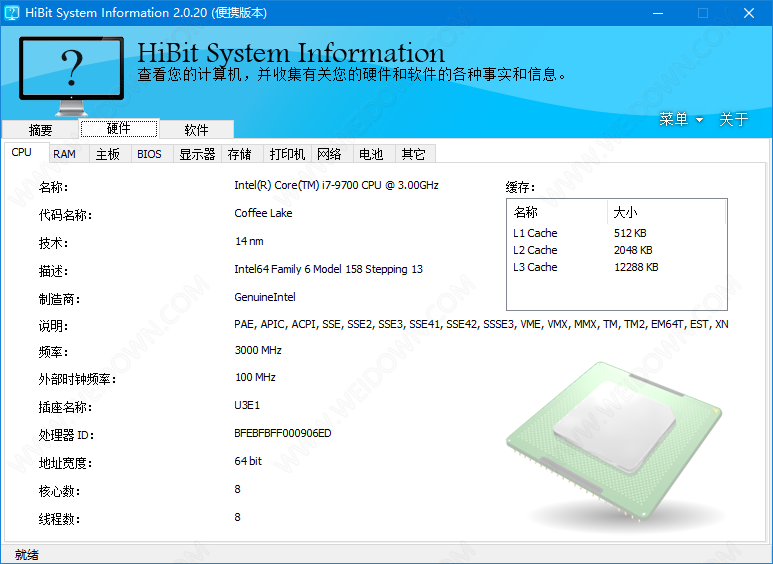
Task: Select the L2 Cache row
Action: [x=617, y=250]
